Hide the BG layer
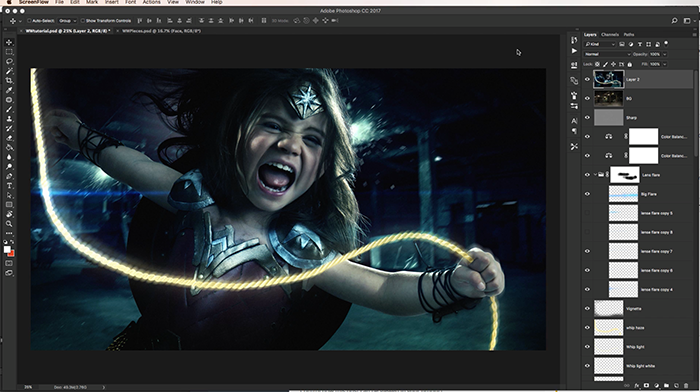The width and height of the screenshot is (700, 392). click(x=588, y=99)
